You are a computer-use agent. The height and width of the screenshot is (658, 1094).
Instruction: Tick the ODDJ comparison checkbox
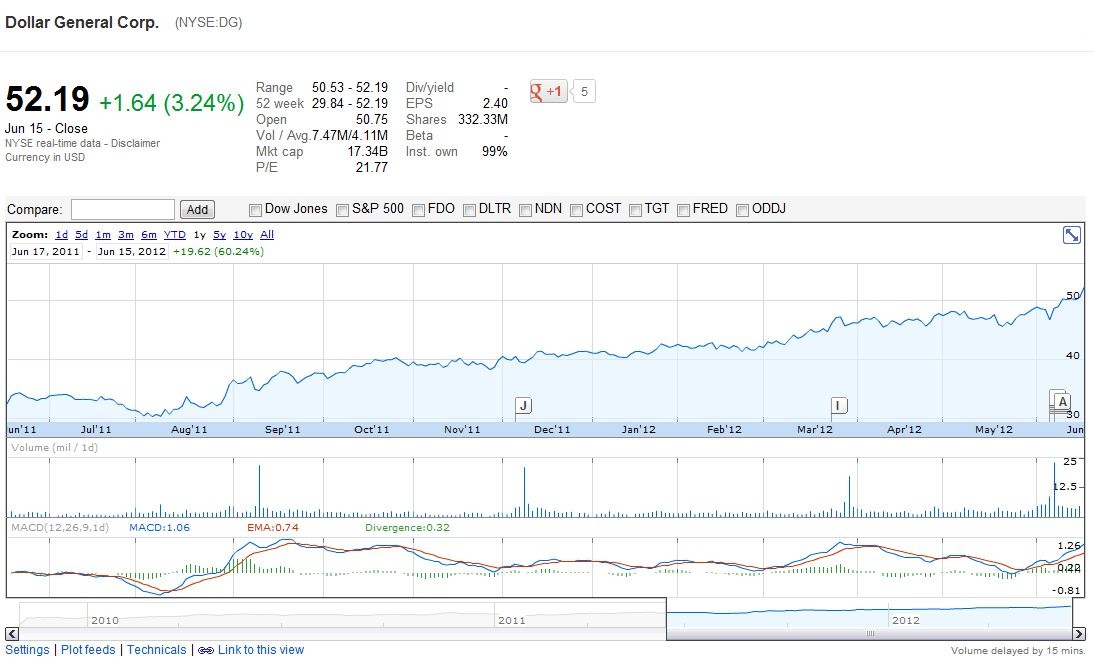(743, 210)
